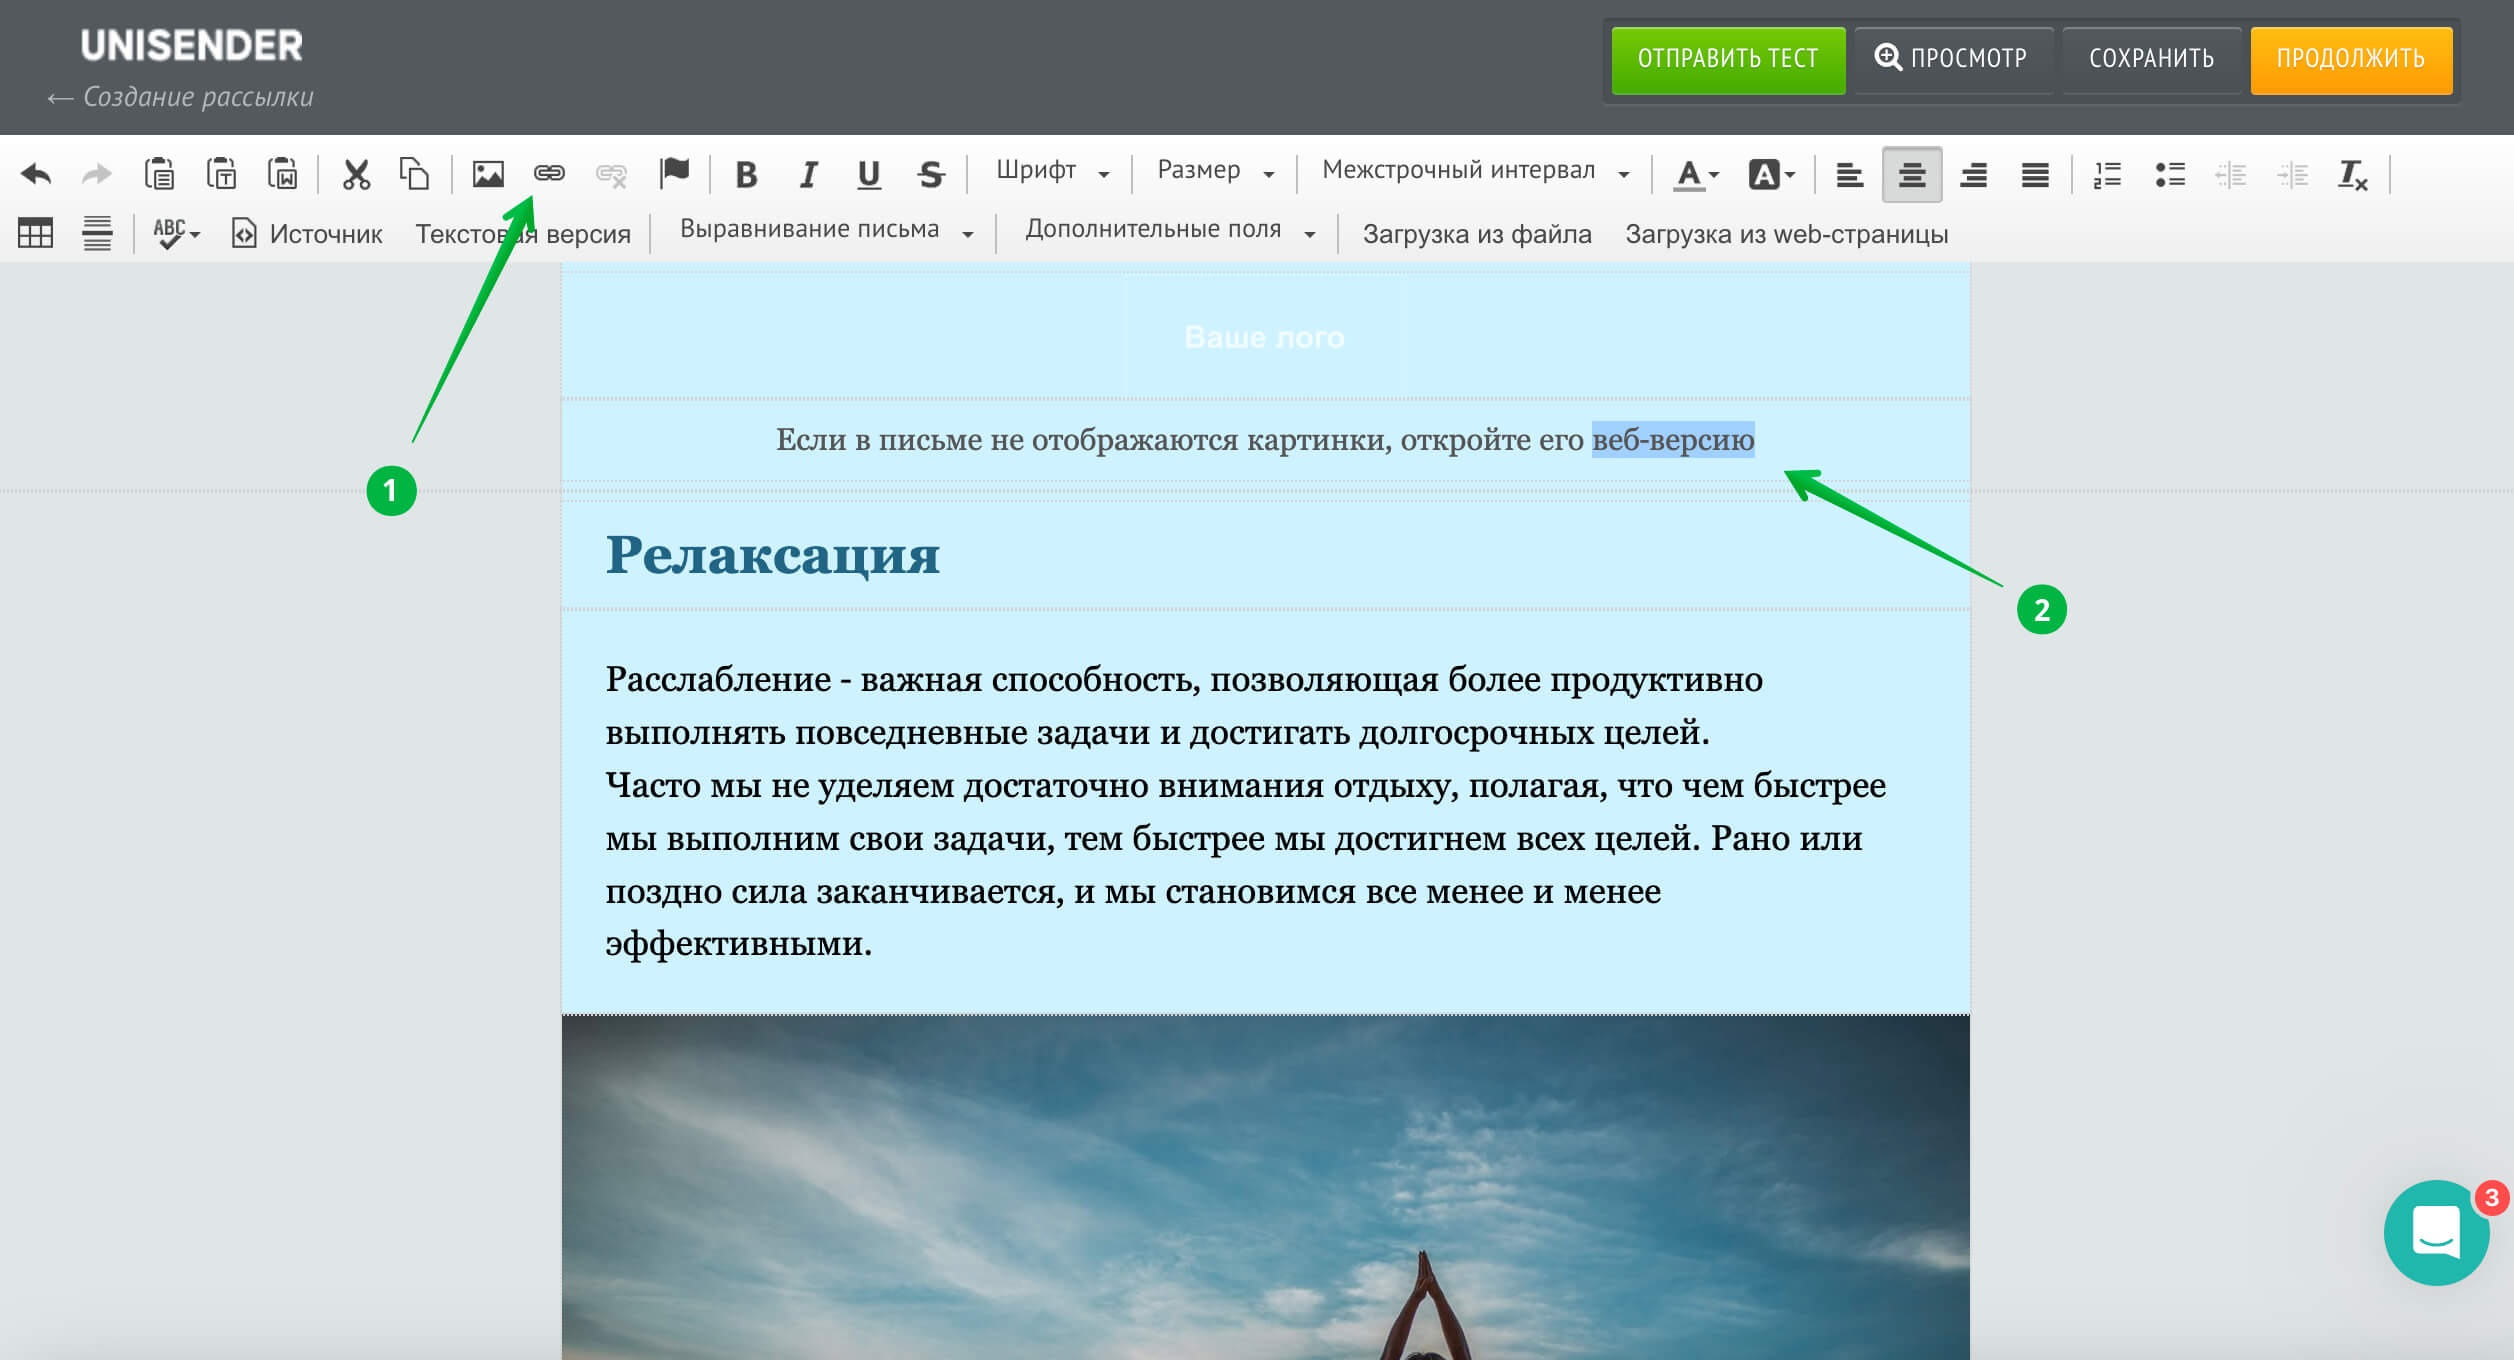Click the ОТПРАВИТЬ ТЕСТ button
Image resolution: width=2514 pixels, height=1360 pixels.
[x=1728, y=60]
